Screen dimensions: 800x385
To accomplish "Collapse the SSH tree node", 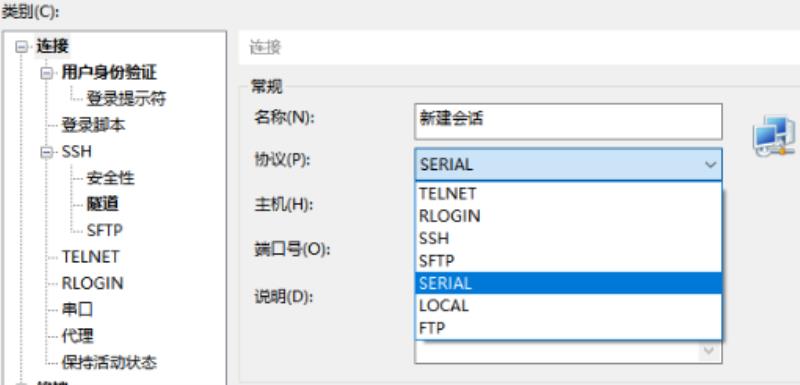I will tap(47, 152).
